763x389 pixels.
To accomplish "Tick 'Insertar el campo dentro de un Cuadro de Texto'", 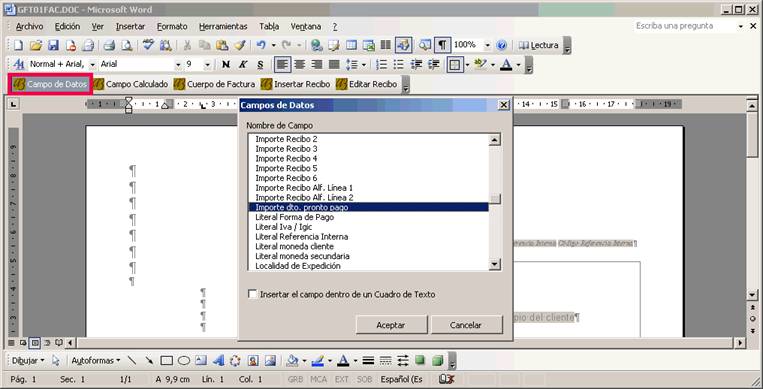I will coord(252,294).
